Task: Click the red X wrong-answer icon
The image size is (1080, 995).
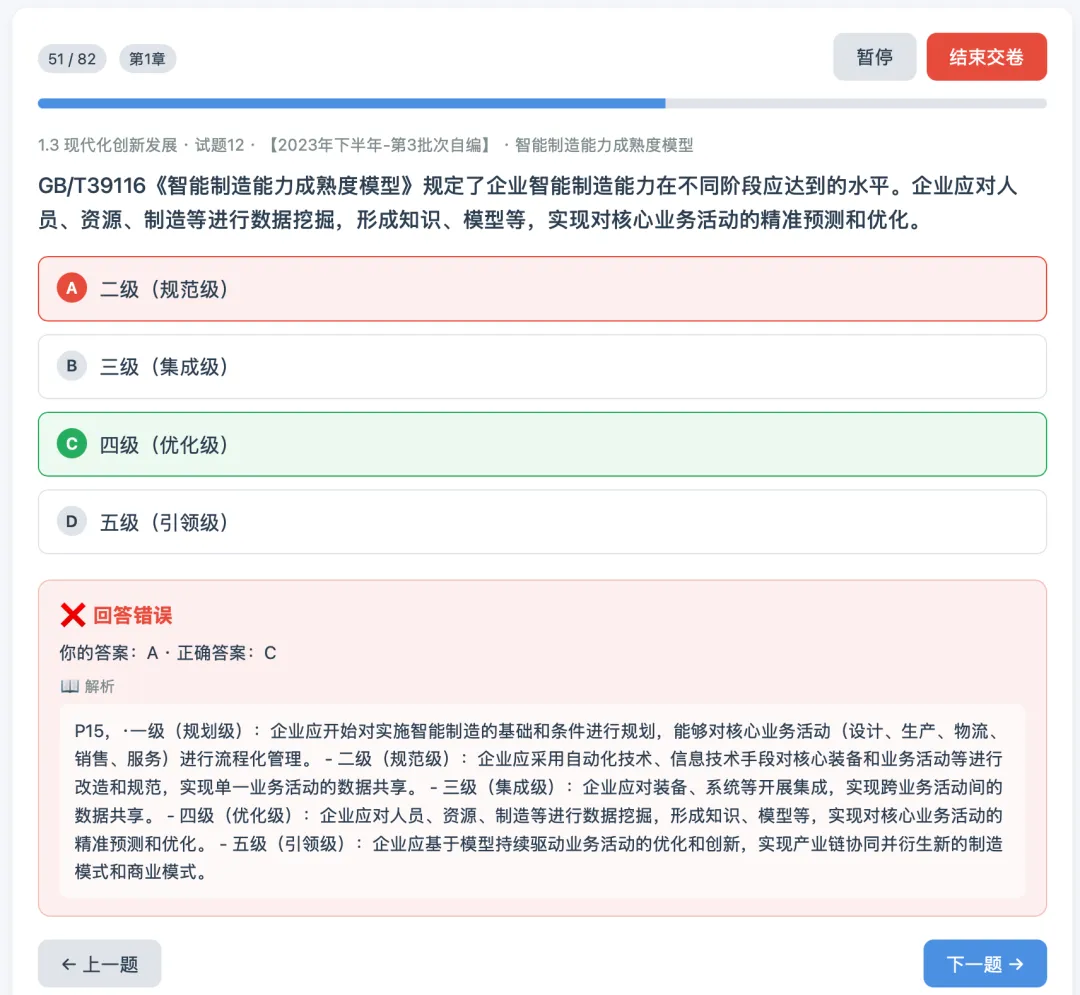Action: [x=73, y=615]
